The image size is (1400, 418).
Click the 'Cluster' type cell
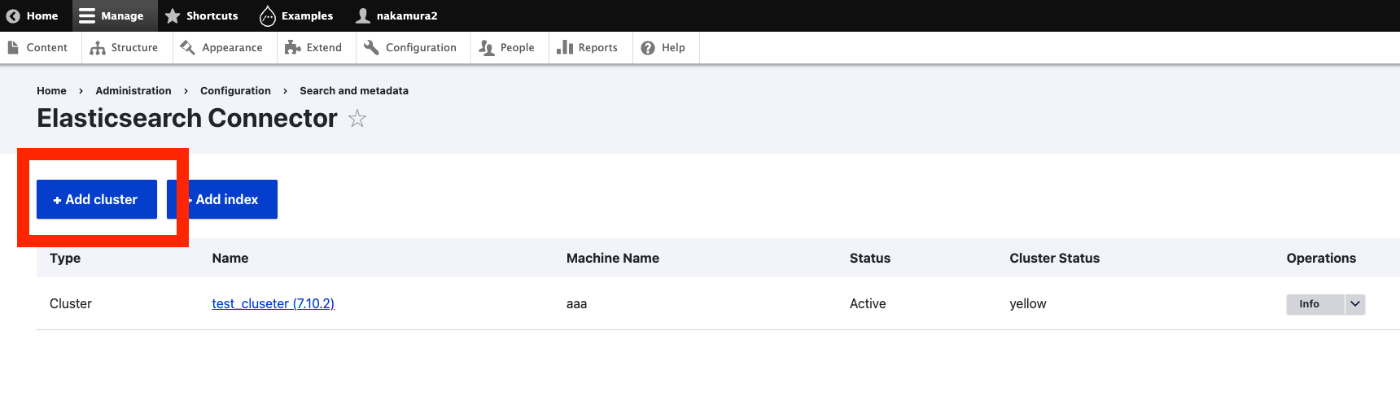(71, 304)
